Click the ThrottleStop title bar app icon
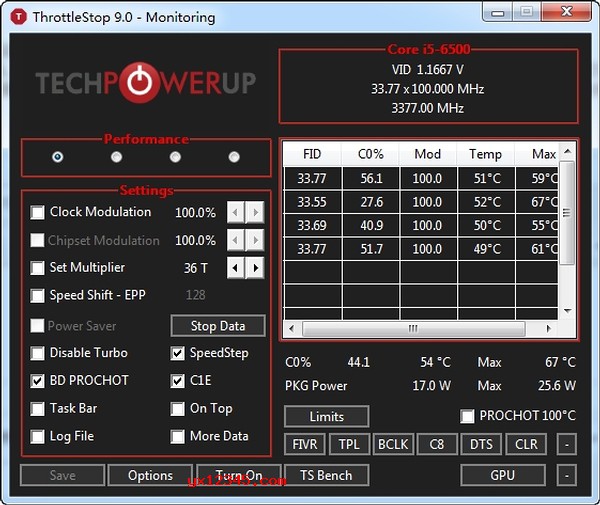Image resolution: width=600 pixels, height=505 pixels. coord(17,17)
